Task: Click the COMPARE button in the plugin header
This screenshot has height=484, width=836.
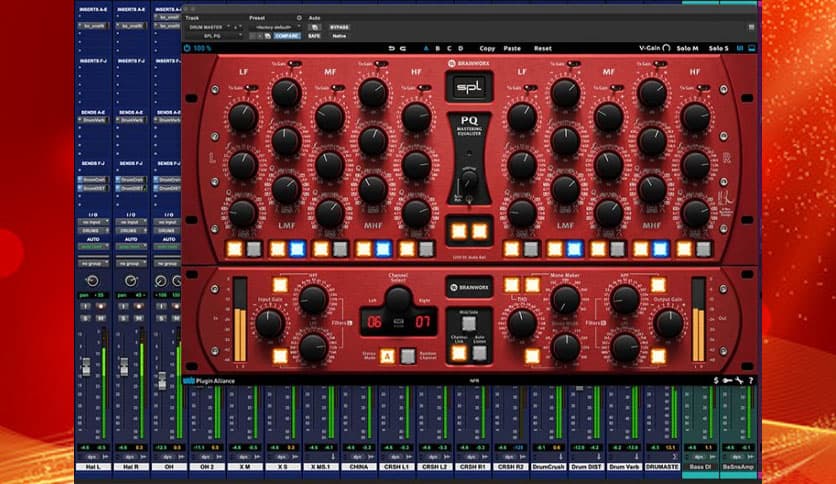Action: click(287, 36)
